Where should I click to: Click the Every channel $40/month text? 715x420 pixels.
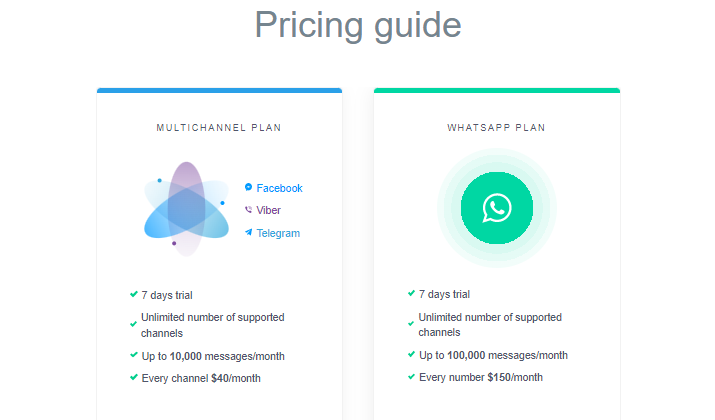[x=201, y=378]
